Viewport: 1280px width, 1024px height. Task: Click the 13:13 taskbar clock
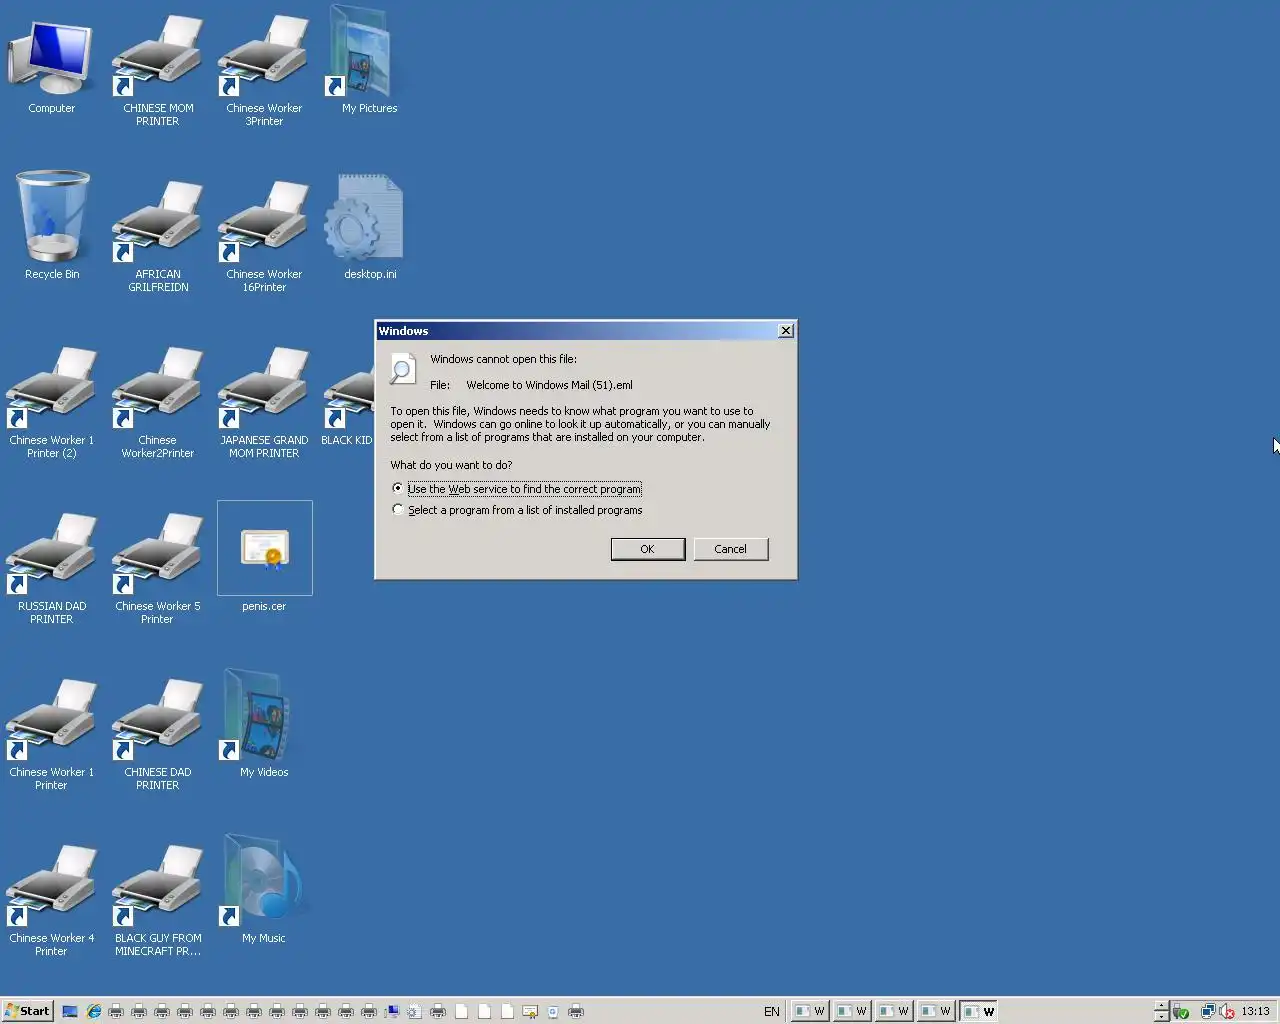(x=1255, y=1011)
